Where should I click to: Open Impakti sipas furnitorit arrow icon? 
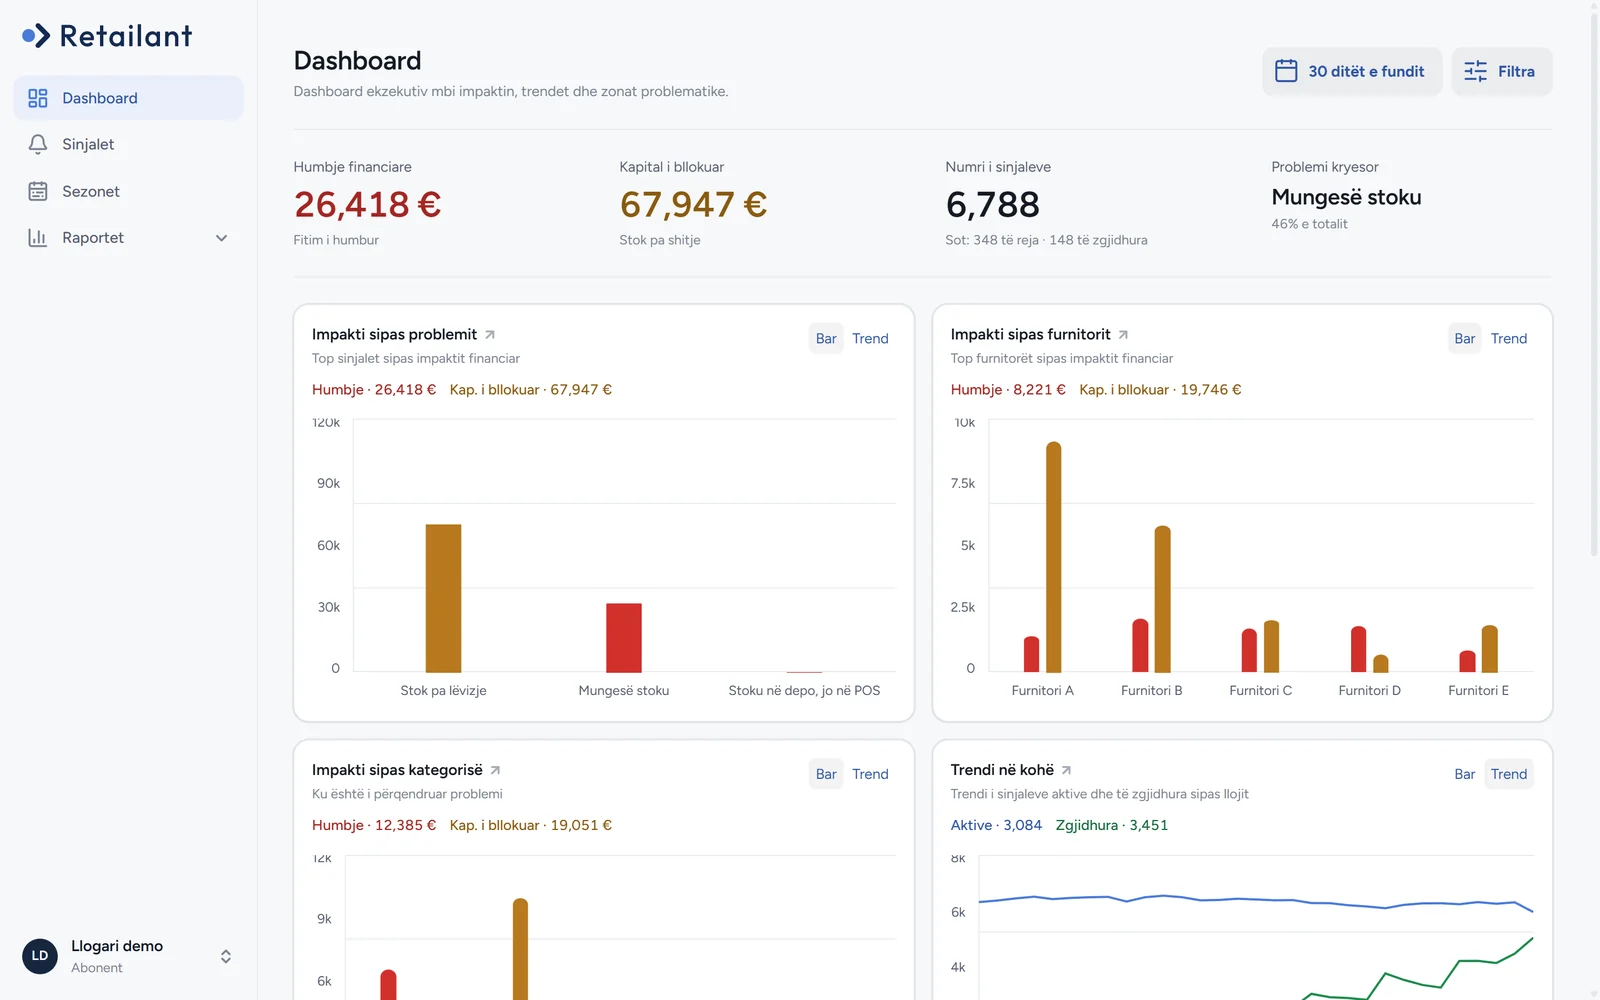(x=1123, y=335)
